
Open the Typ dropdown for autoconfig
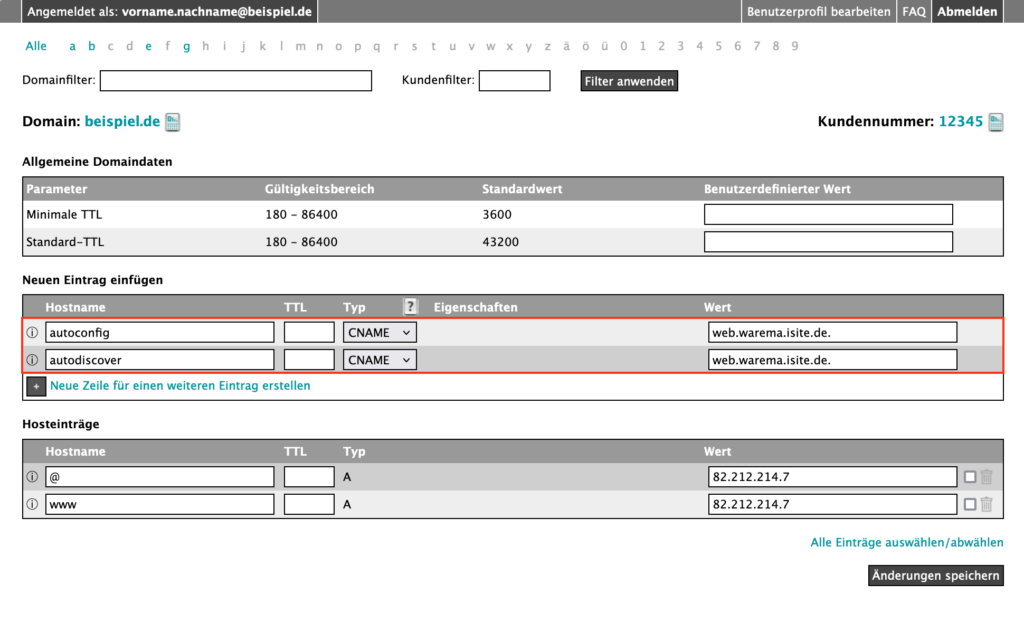[380, 332]
